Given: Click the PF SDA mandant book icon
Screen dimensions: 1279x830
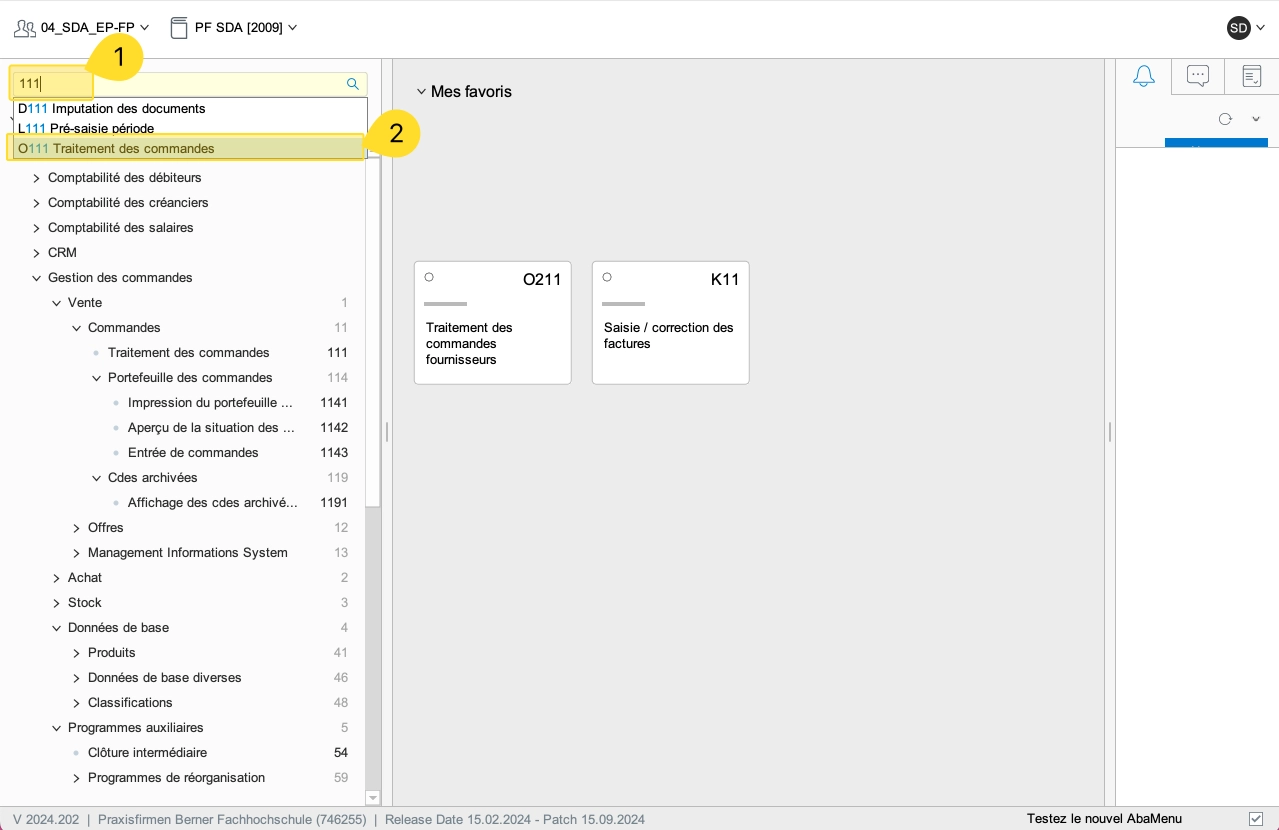Looking at the screenshot, I should [179, 28].
